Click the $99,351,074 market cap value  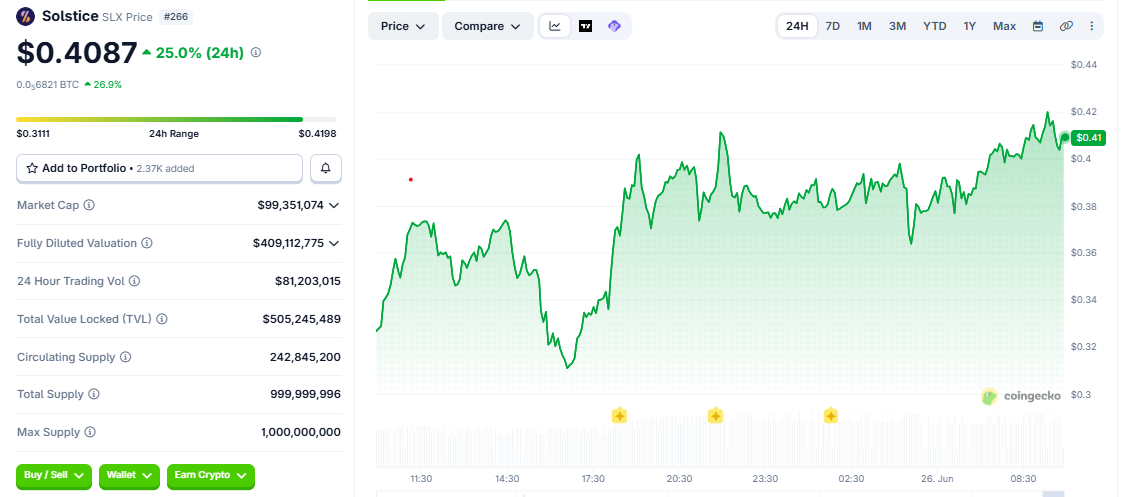click(291, 205)
